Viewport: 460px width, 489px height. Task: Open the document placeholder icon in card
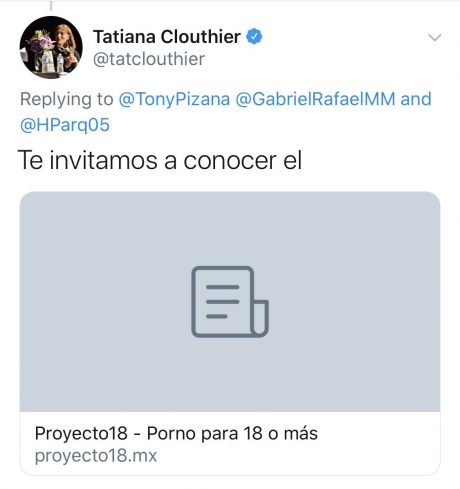tap(230, 302)
